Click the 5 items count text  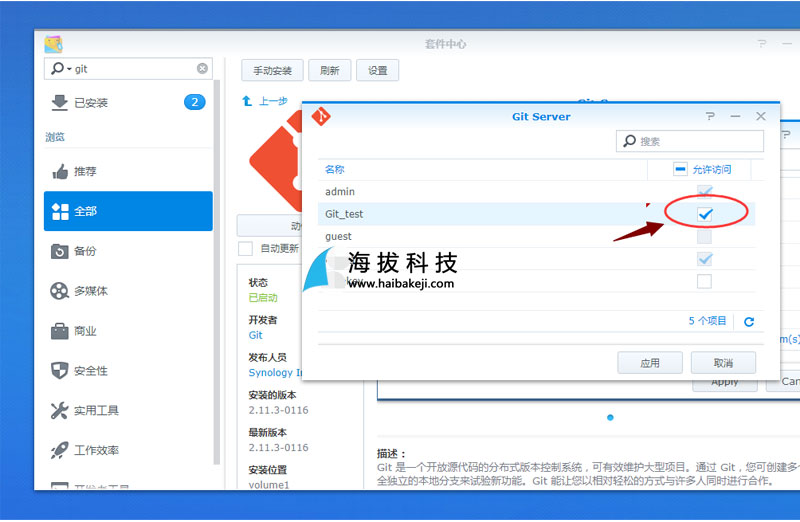tap(707, 321)
